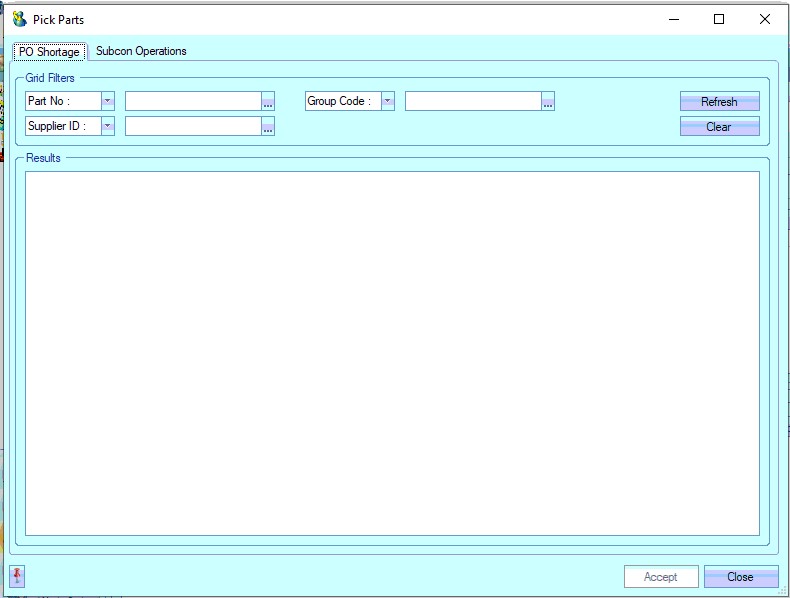Focus the Part No text field
790x598 pixels.
(192, 102)
